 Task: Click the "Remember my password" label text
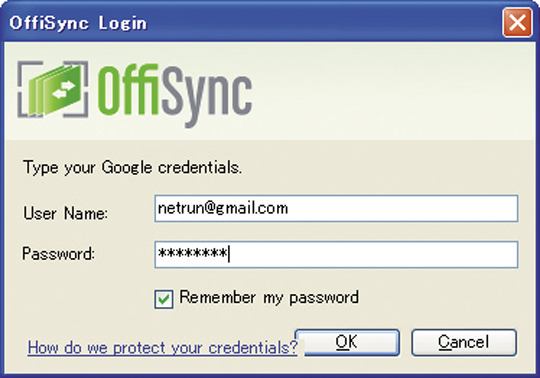(x=269, y=297)
